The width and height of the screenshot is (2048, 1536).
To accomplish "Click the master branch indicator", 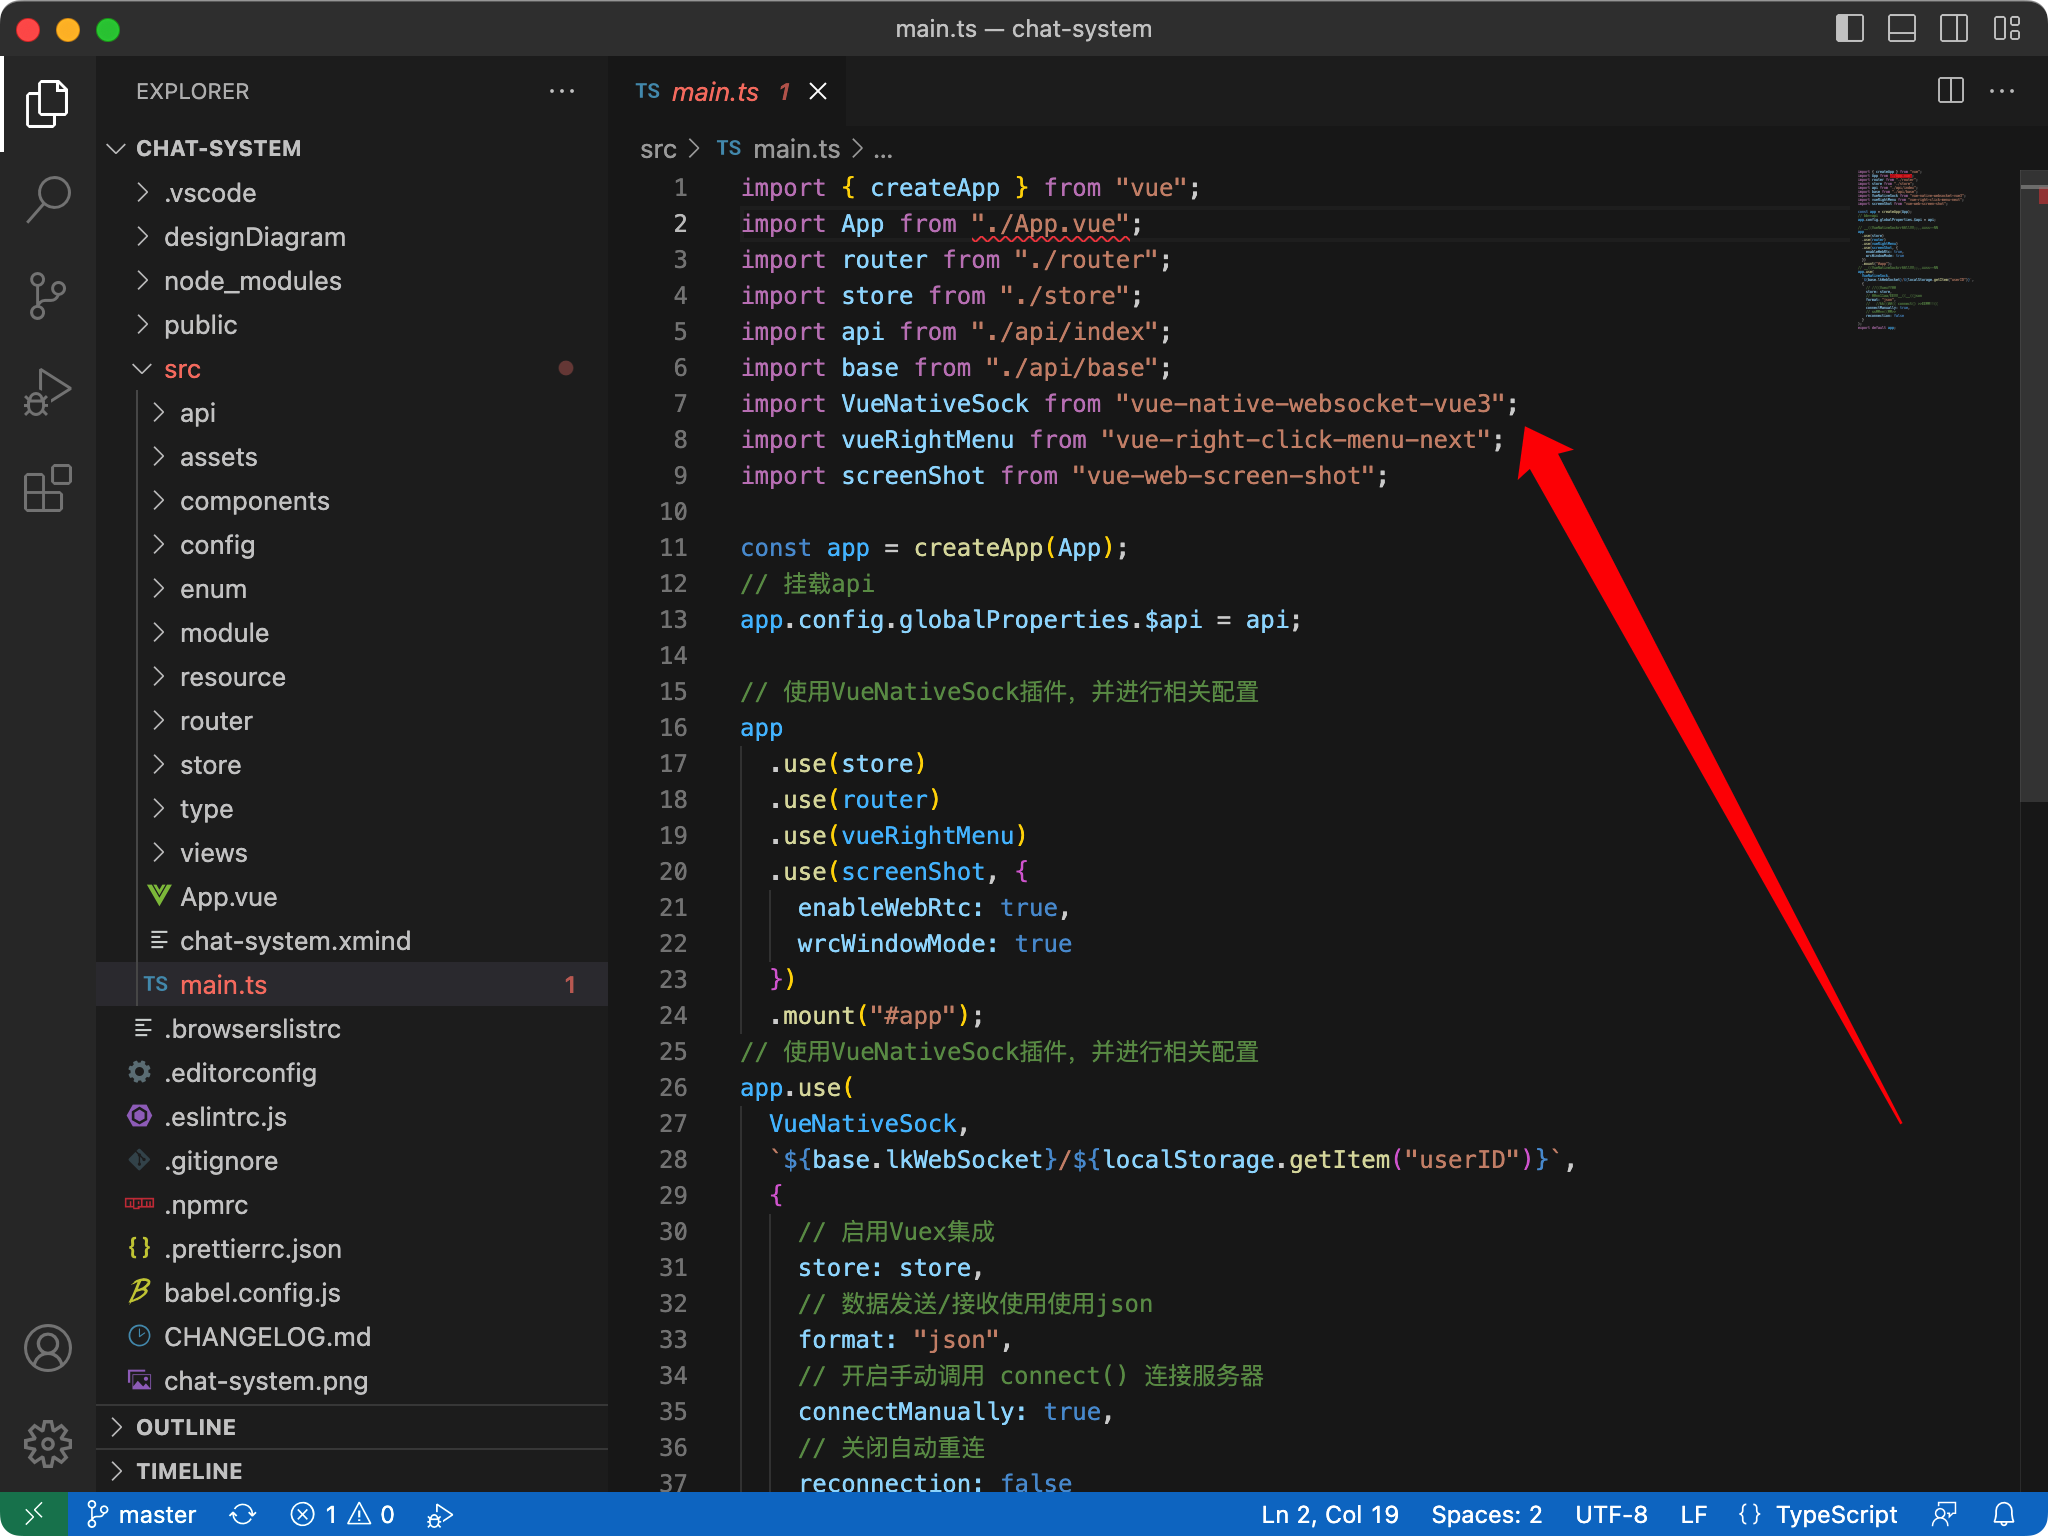I will point(142,1514).
